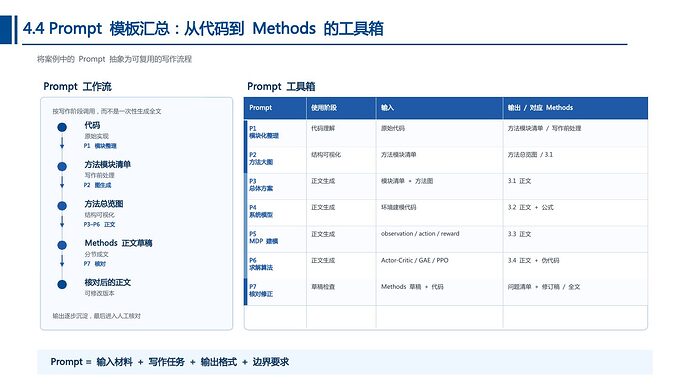
Task: Click '草稿检查' in the P7 row
Action: (x=323, y=287)
